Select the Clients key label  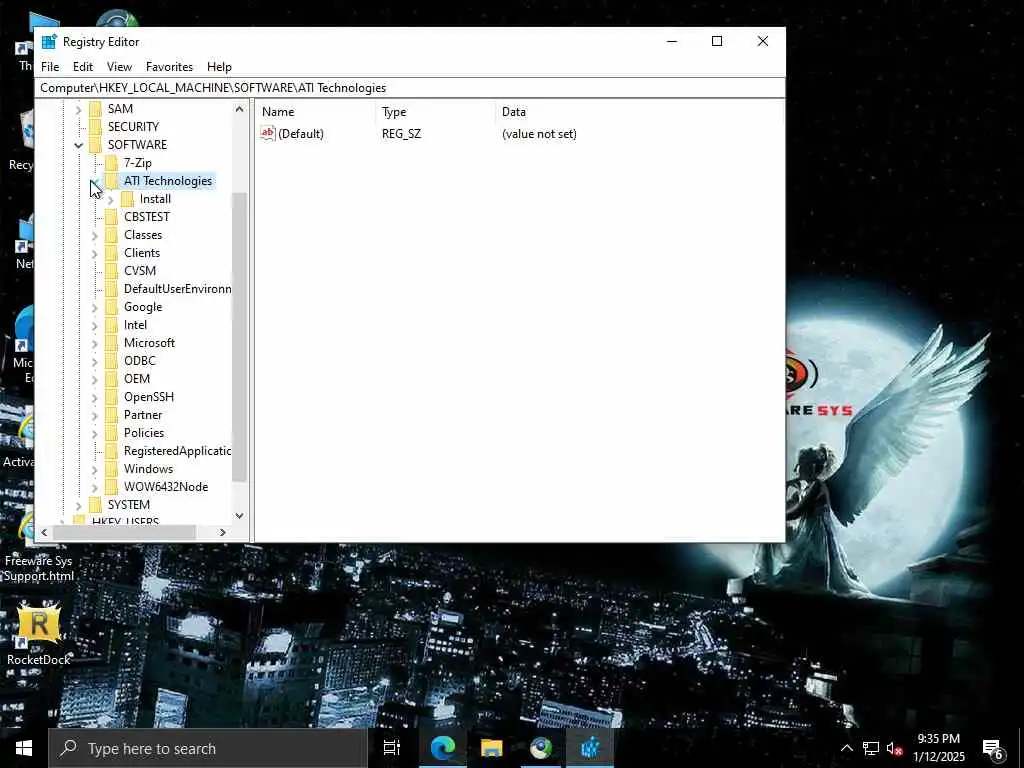[x=142, y=253]
